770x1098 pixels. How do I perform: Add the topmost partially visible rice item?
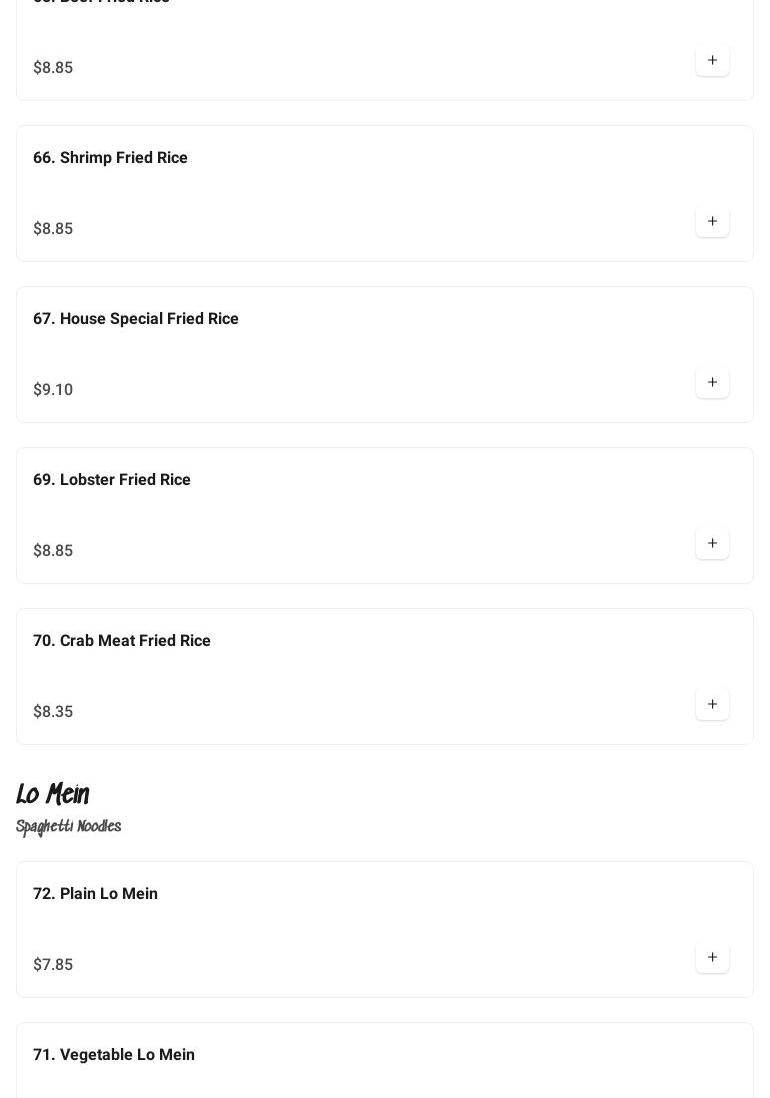click(x=712, y=60)
